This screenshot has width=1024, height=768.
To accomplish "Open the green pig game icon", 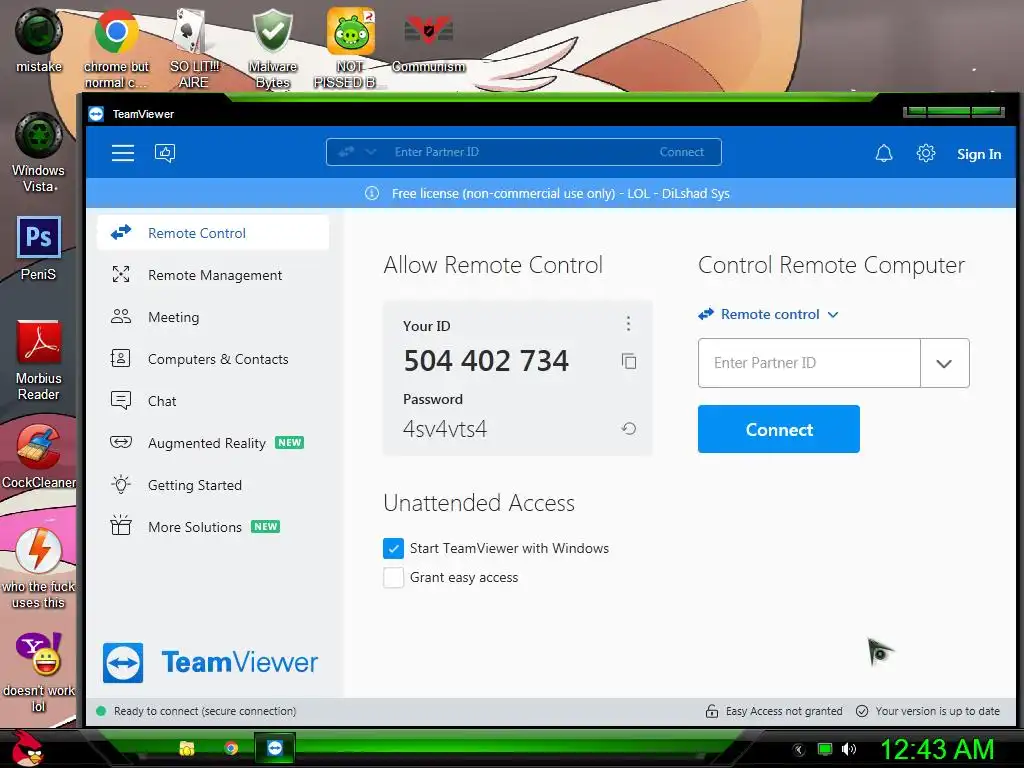I will (x=350, y=48).
